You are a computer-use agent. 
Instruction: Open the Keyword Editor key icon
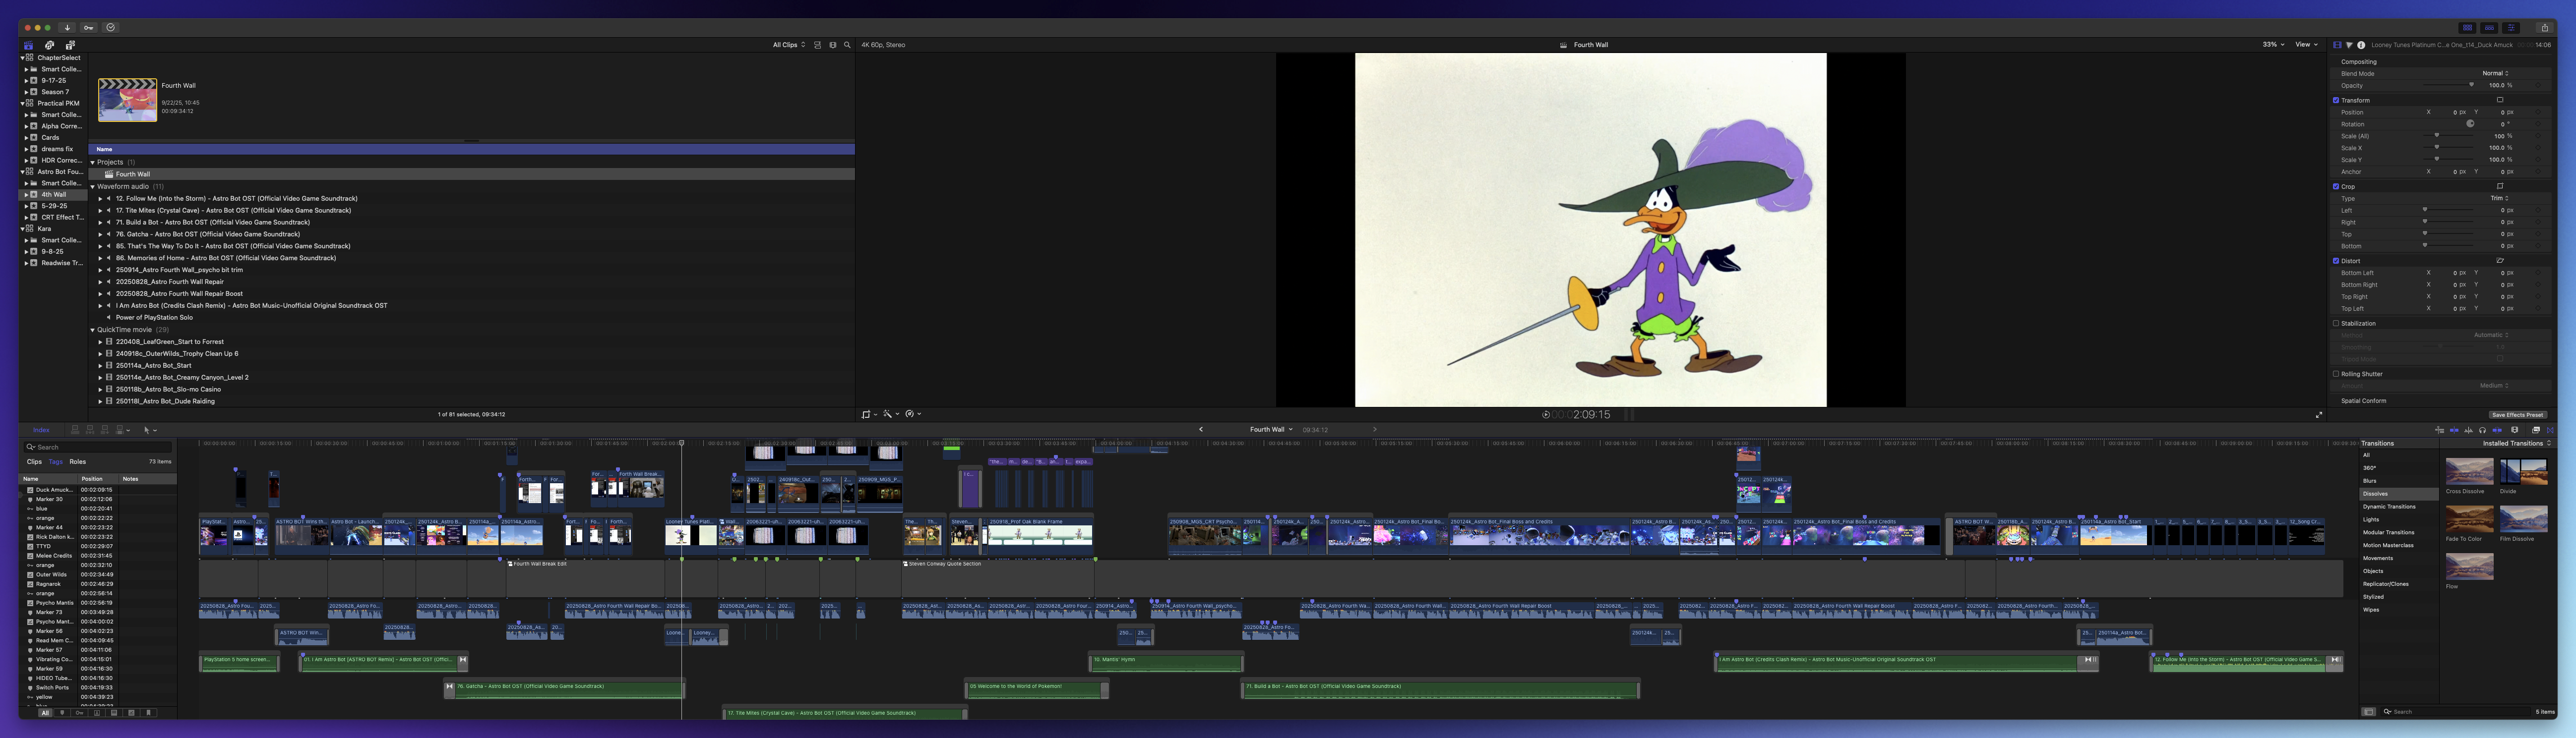tap(89, 28)
